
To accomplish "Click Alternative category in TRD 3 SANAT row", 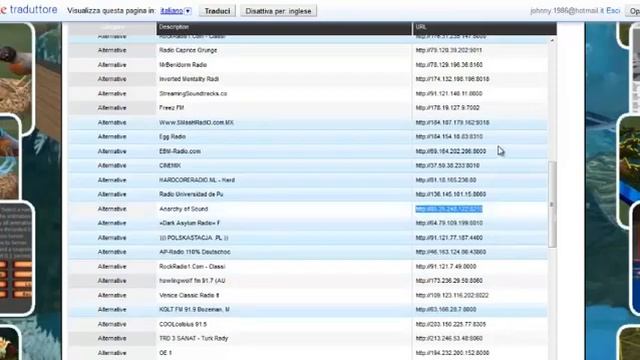I will point(112,338).
